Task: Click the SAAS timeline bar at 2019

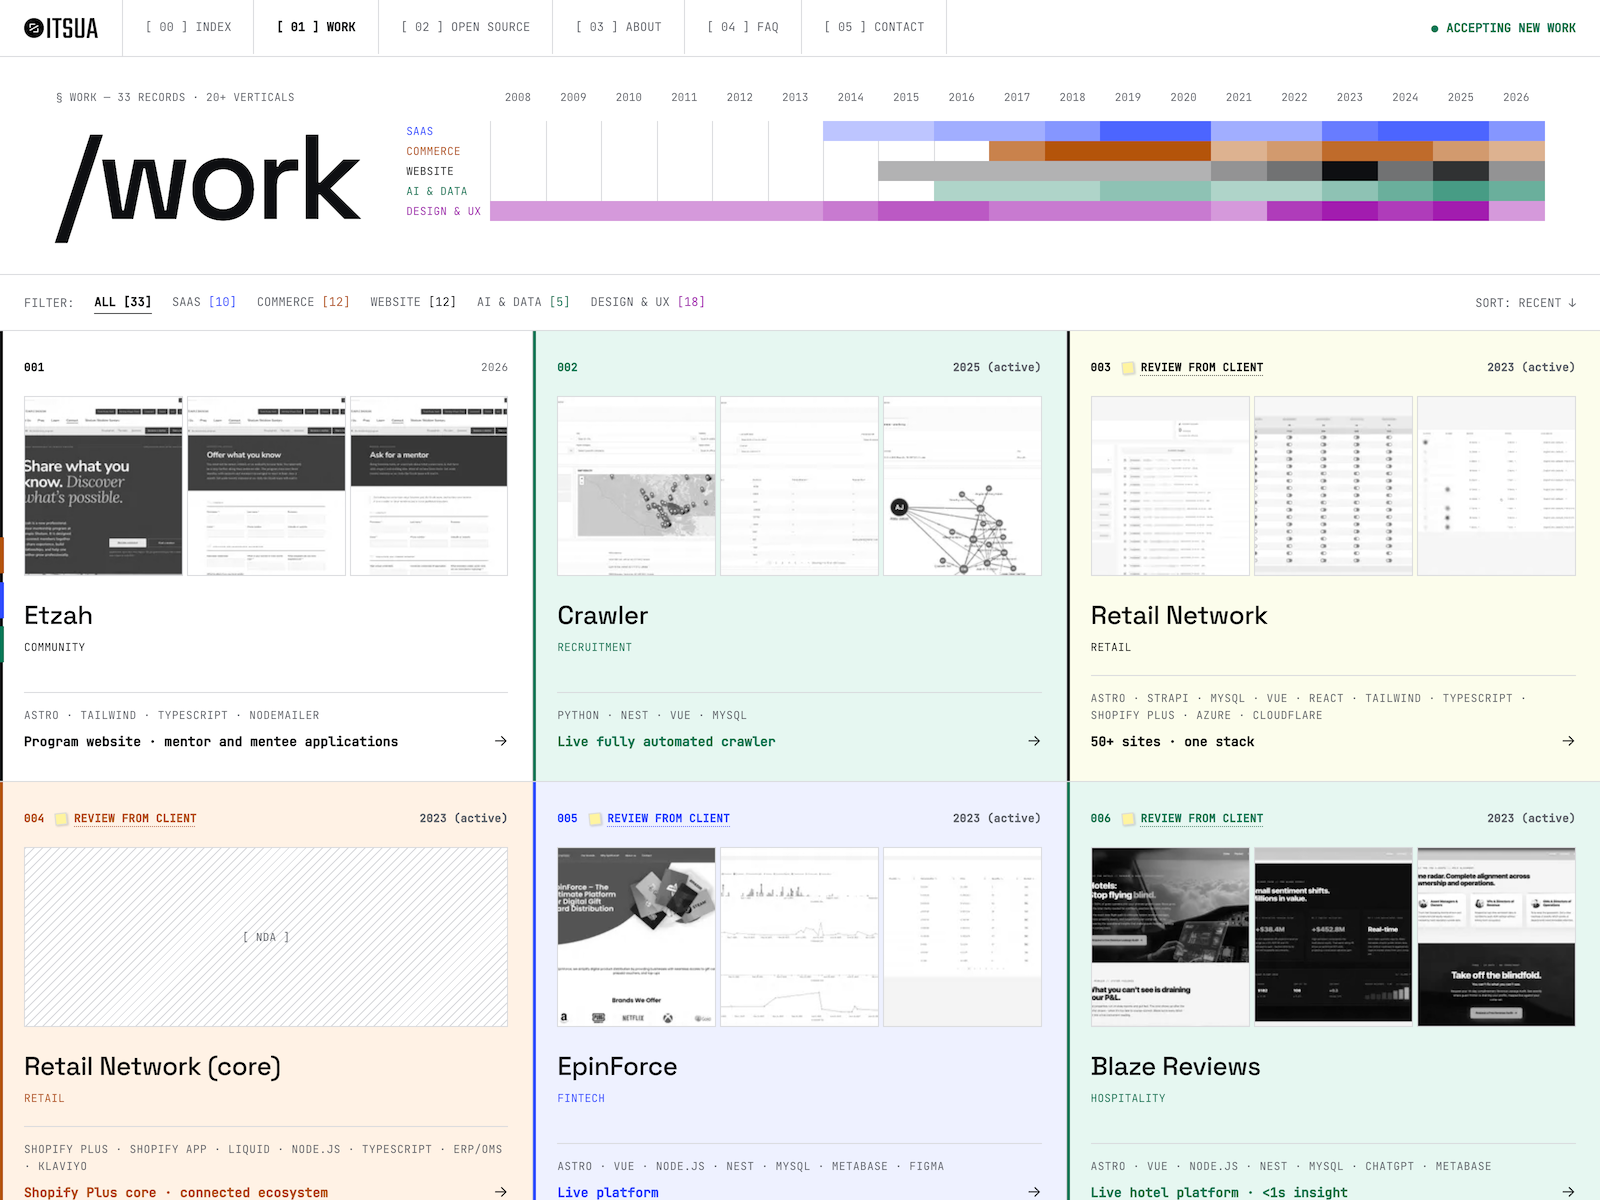Action: click(x=1128, y=131)
